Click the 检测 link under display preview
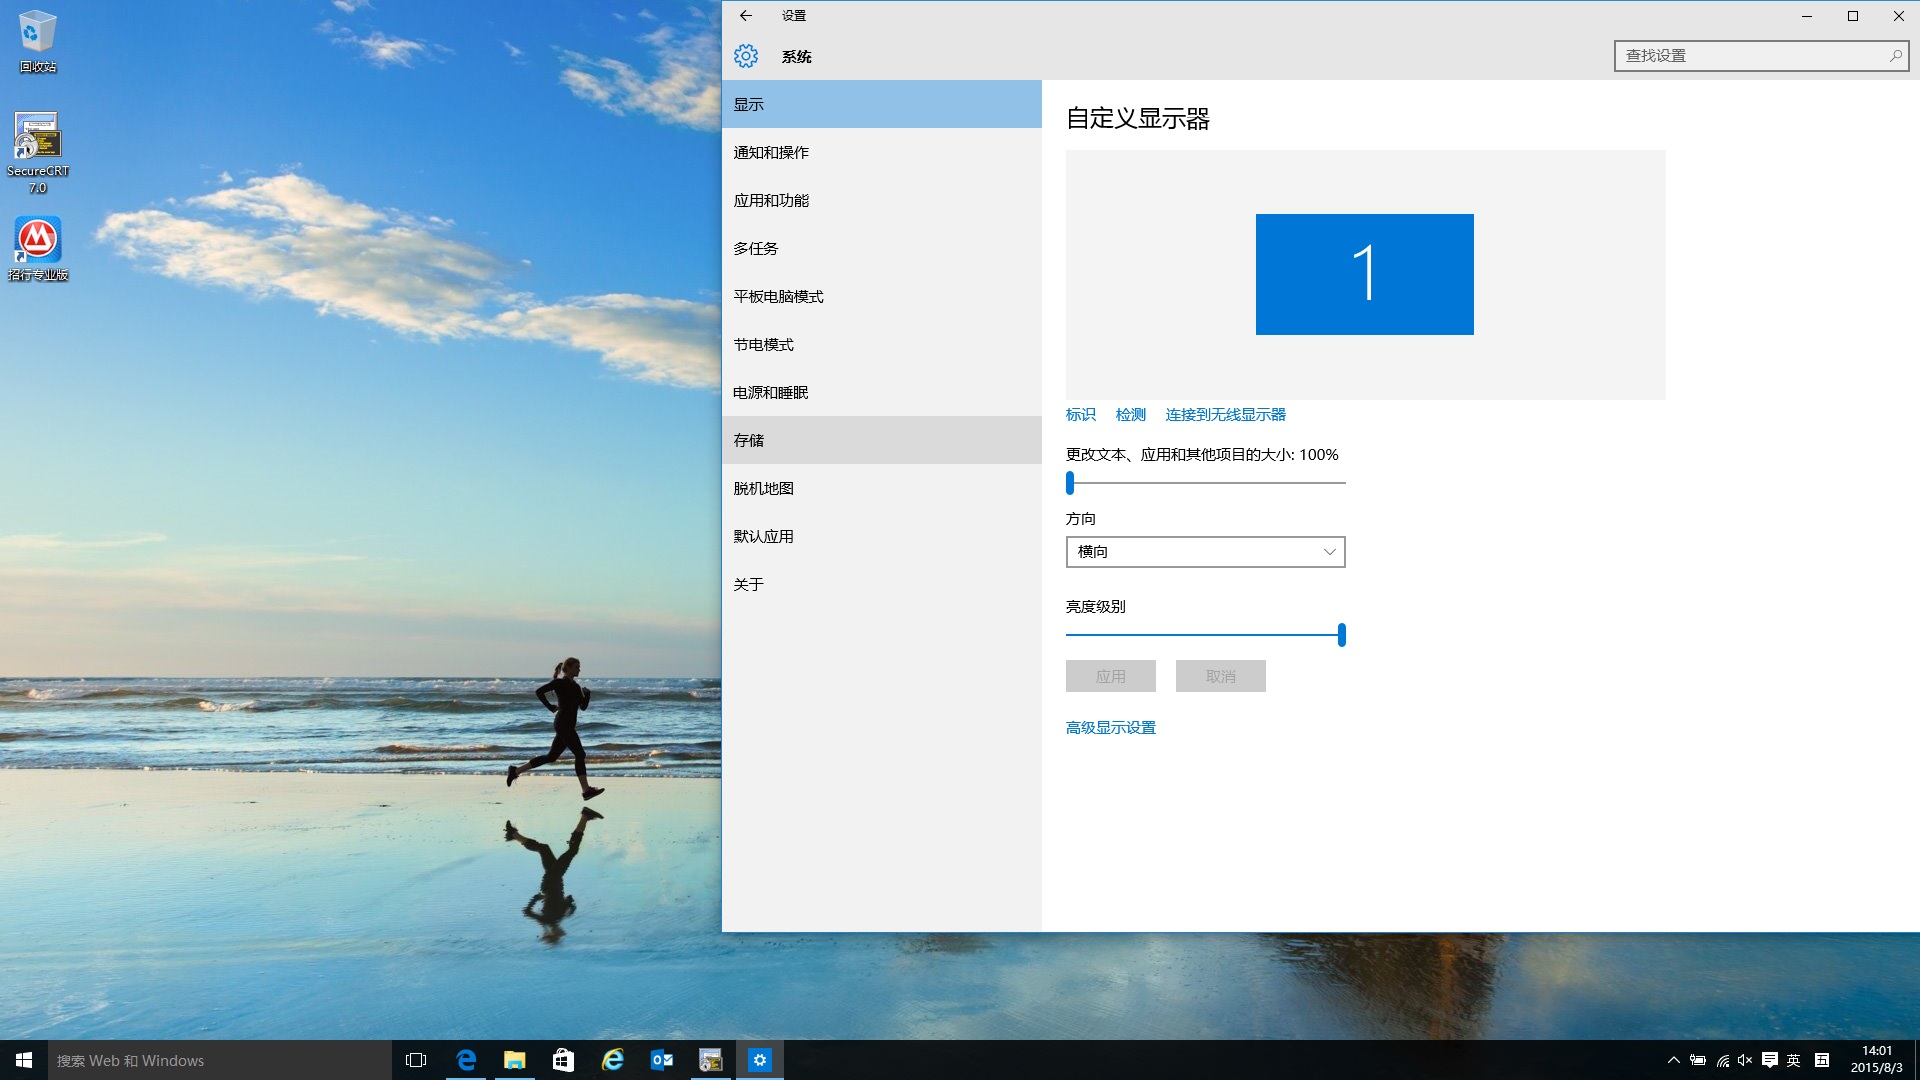This screenshot has width=1920, height=1080. pyautogui.click(x=1130, y=414)
